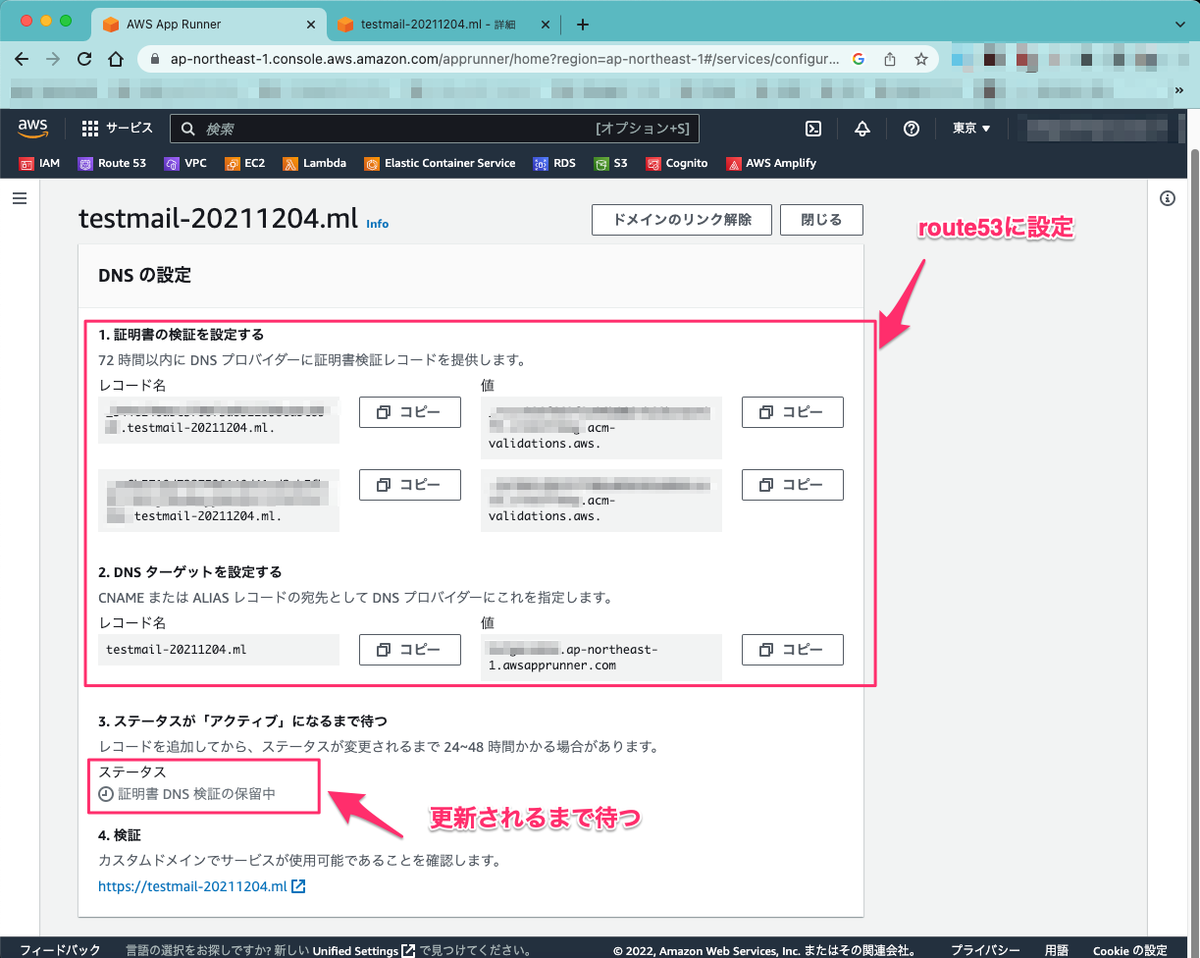Open the サービス grid menu

click(117, 128)
